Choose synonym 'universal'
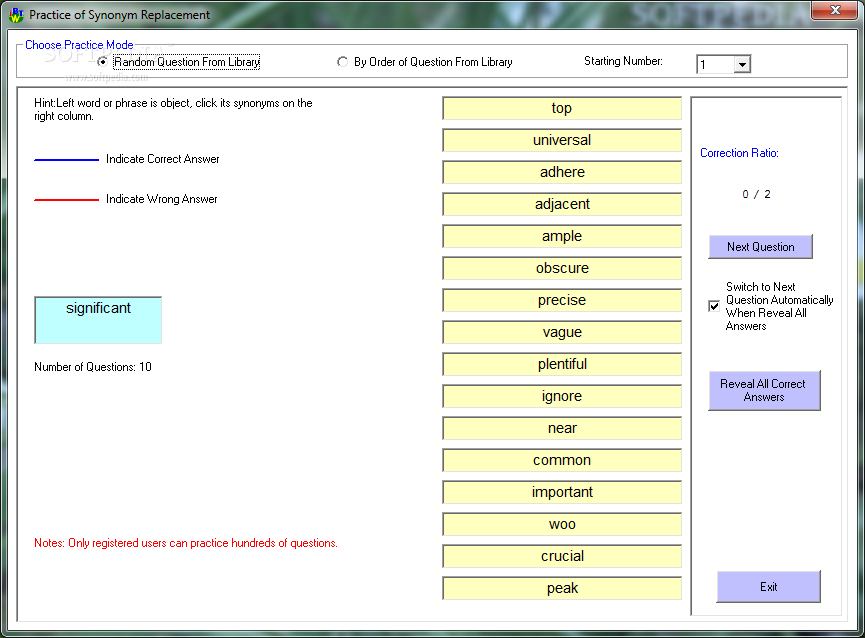The image size is (865, 638). coord(562,141)
